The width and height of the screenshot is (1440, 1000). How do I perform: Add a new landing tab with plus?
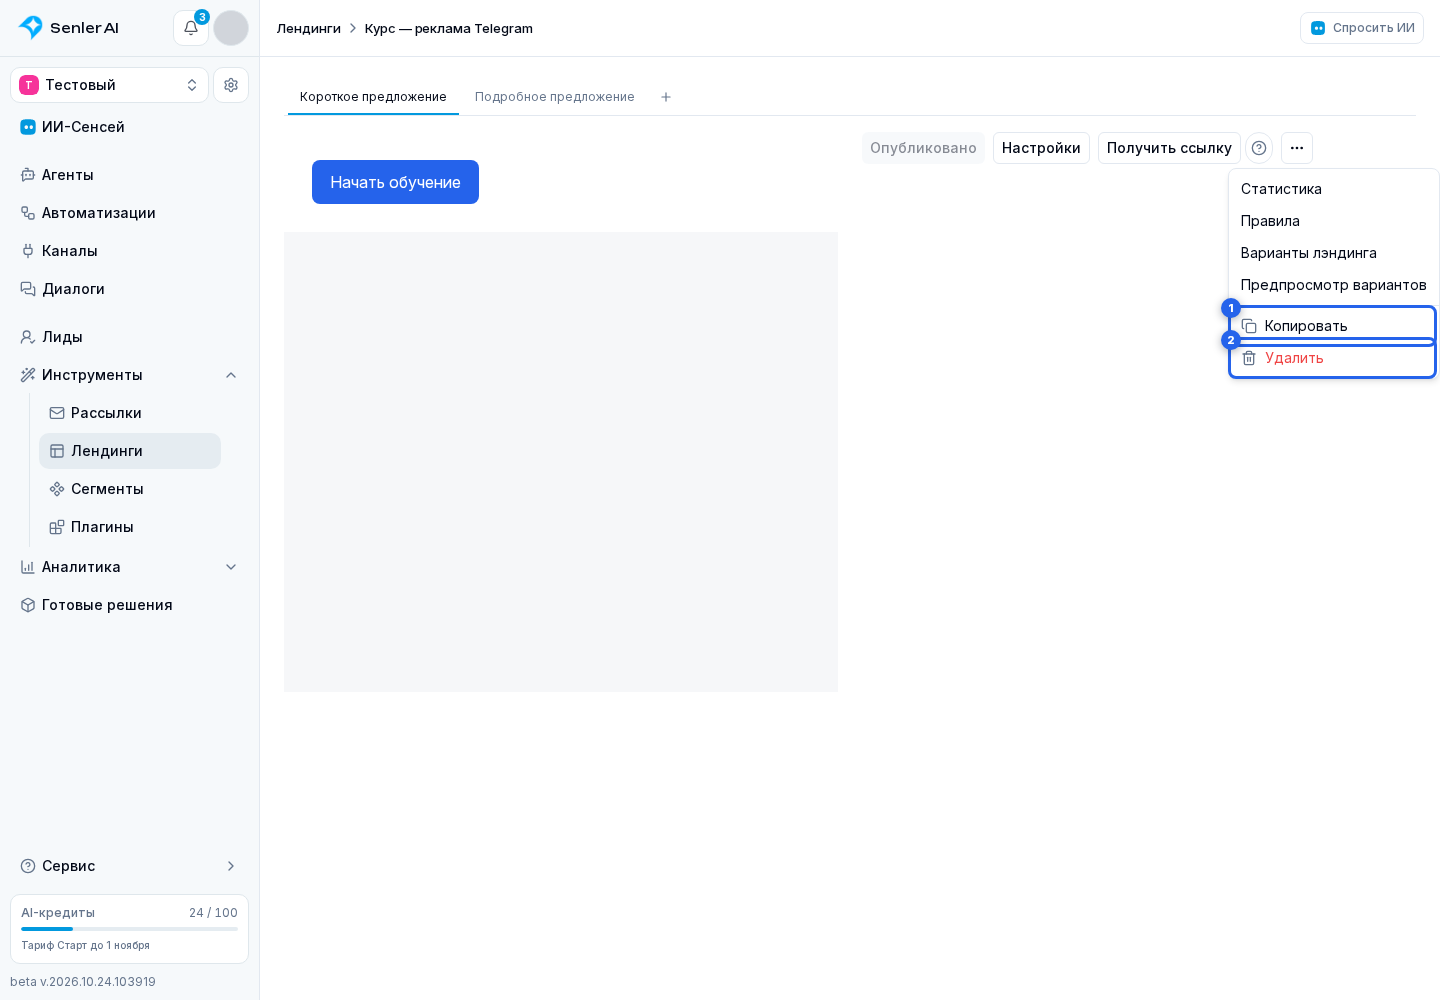click(x=666, y=97)
